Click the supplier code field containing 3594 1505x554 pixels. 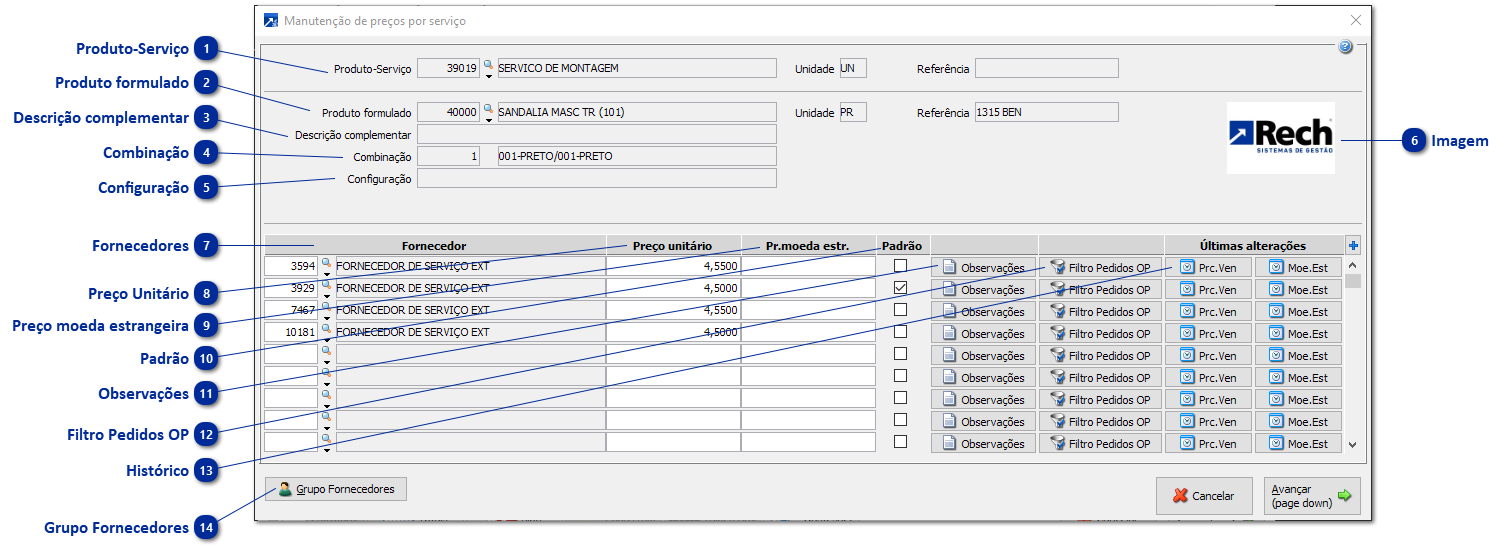[x=291, y=266]
